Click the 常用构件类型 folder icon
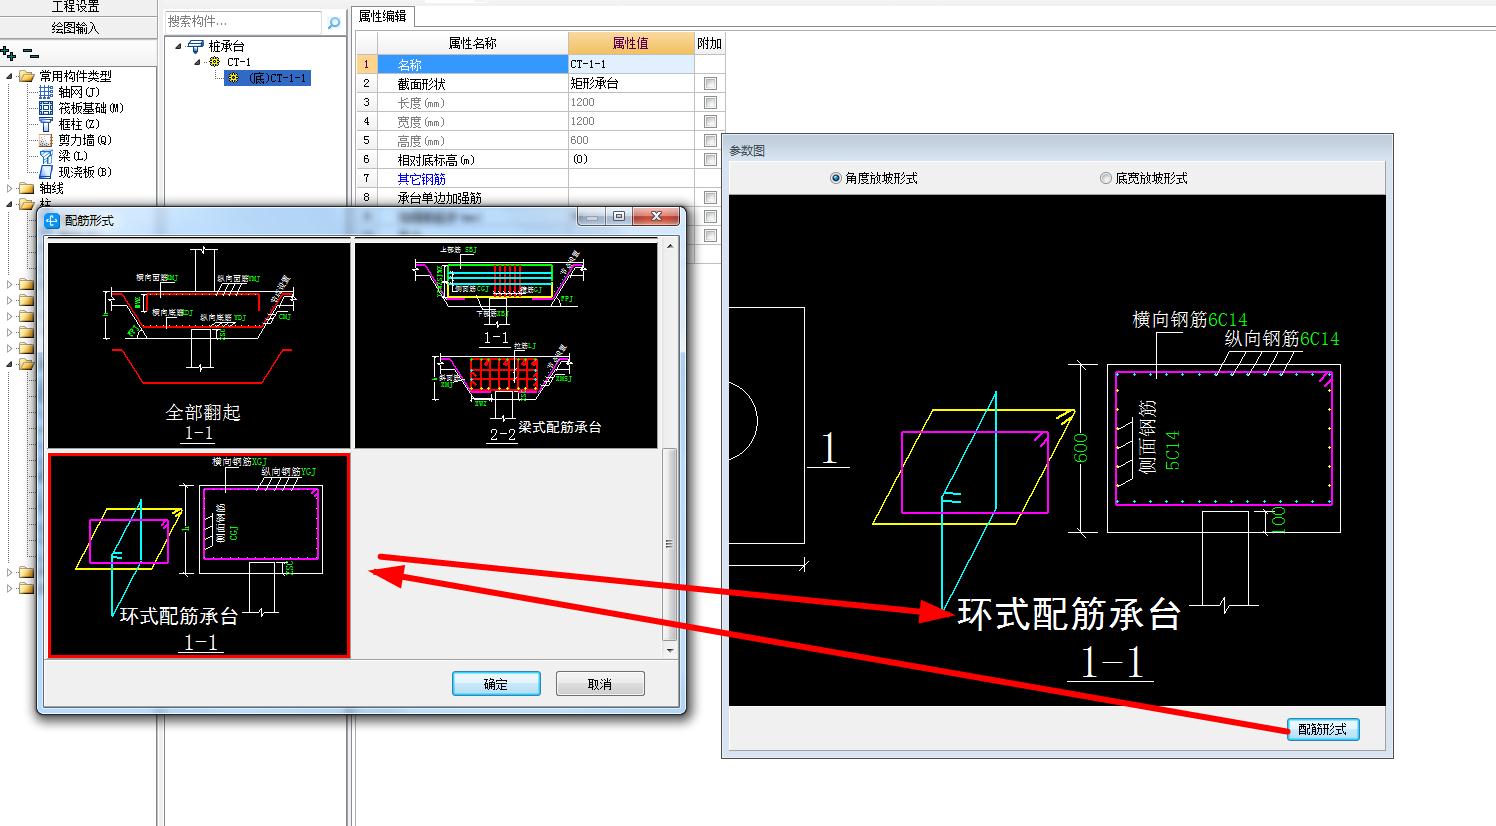 tap(27, 76)
